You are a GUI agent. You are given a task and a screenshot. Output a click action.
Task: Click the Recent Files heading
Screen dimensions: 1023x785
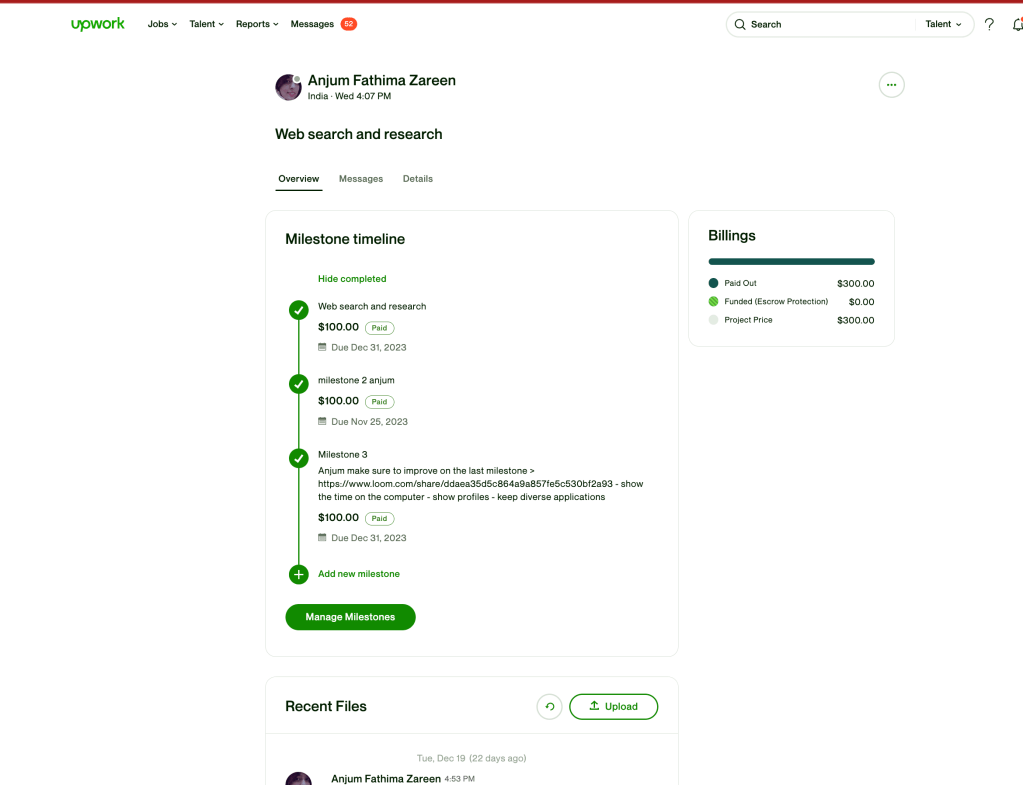point(326,707)
